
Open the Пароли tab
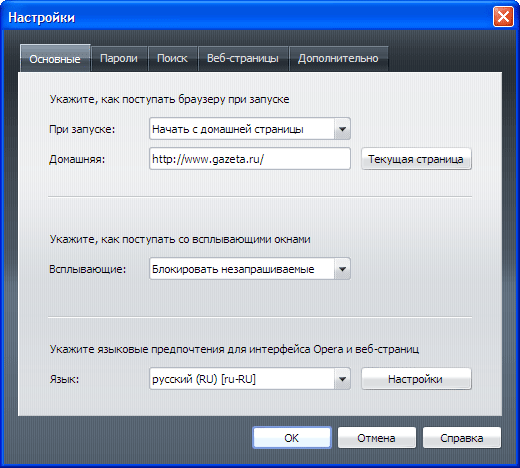tap(119, 59)
